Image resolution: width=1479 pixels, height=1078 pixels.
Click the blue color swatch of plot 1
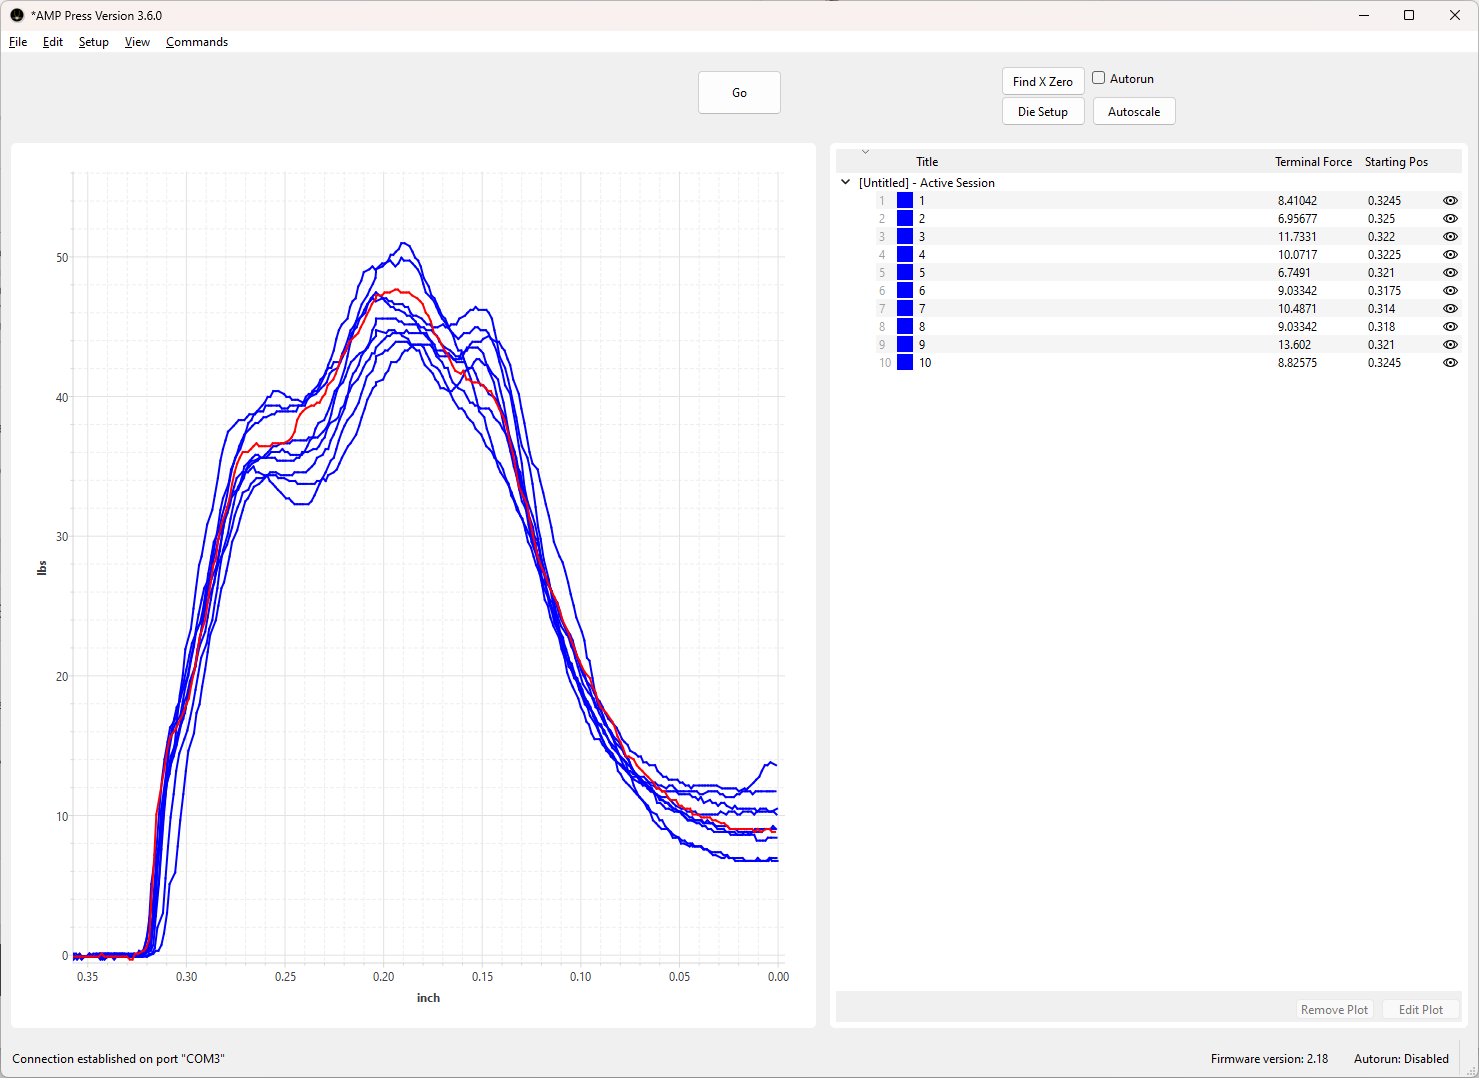coord(905,201)
